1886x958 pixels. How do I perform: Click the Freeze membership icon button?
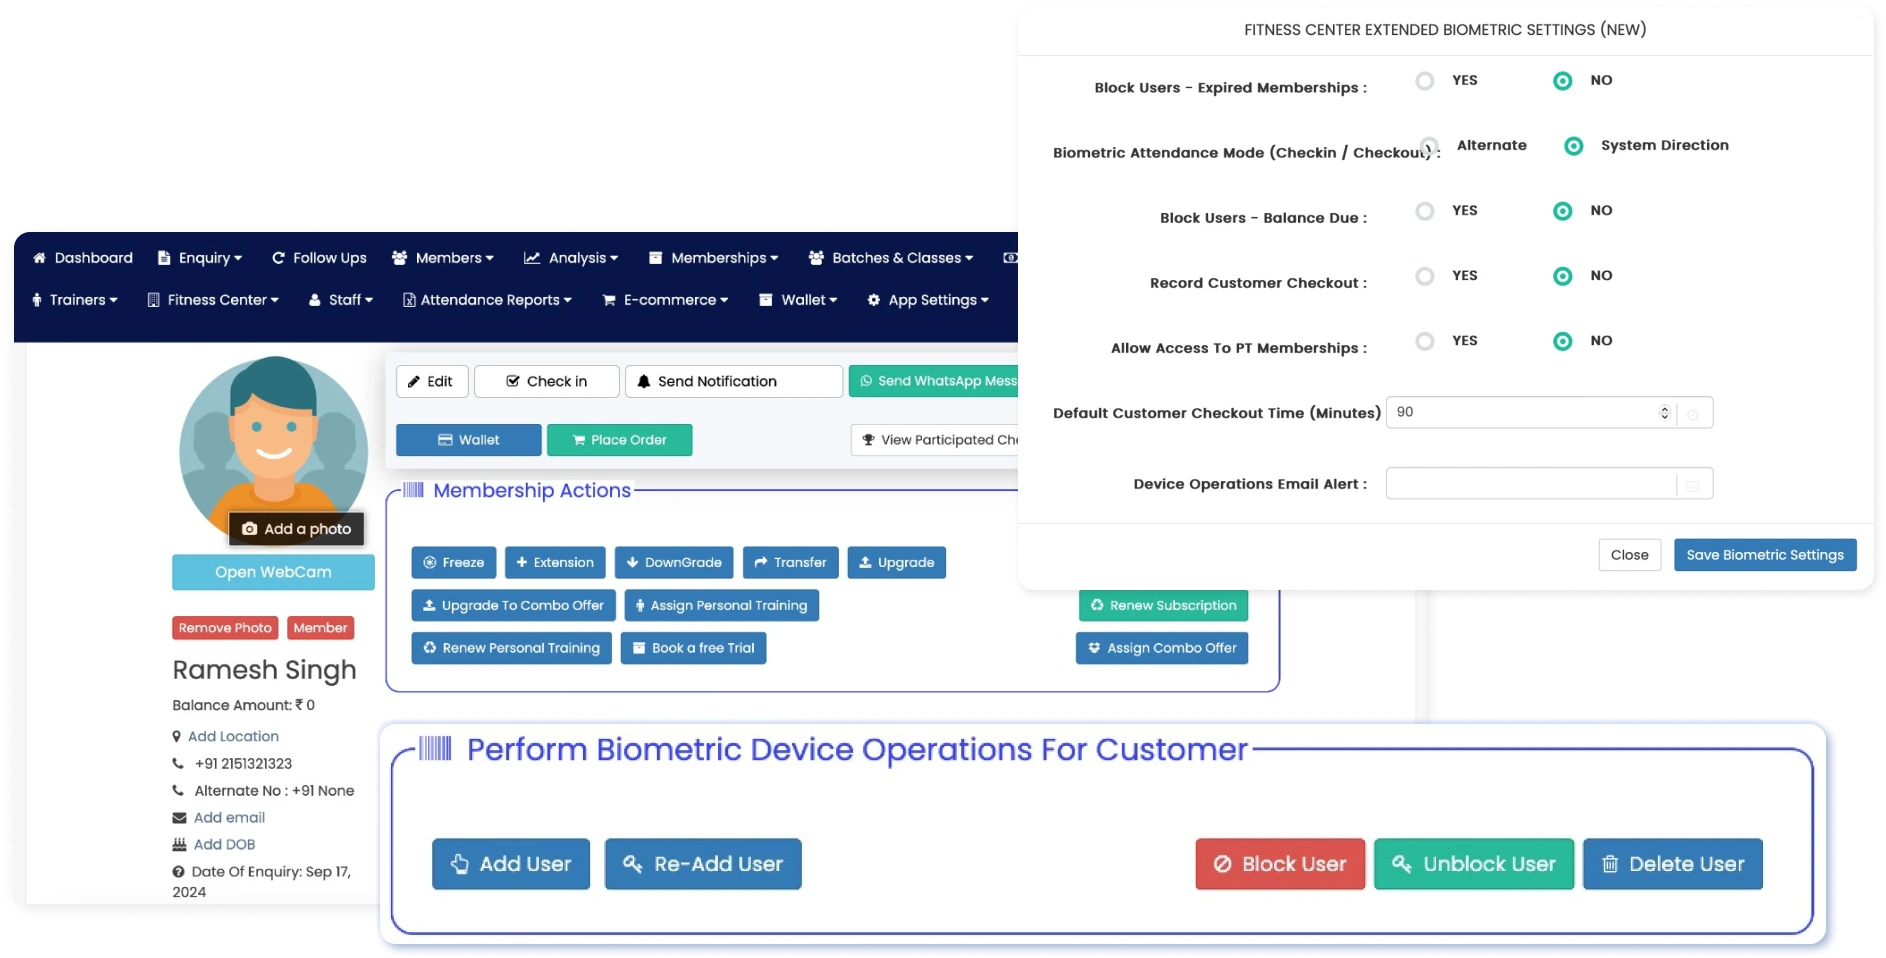(453, 562)
